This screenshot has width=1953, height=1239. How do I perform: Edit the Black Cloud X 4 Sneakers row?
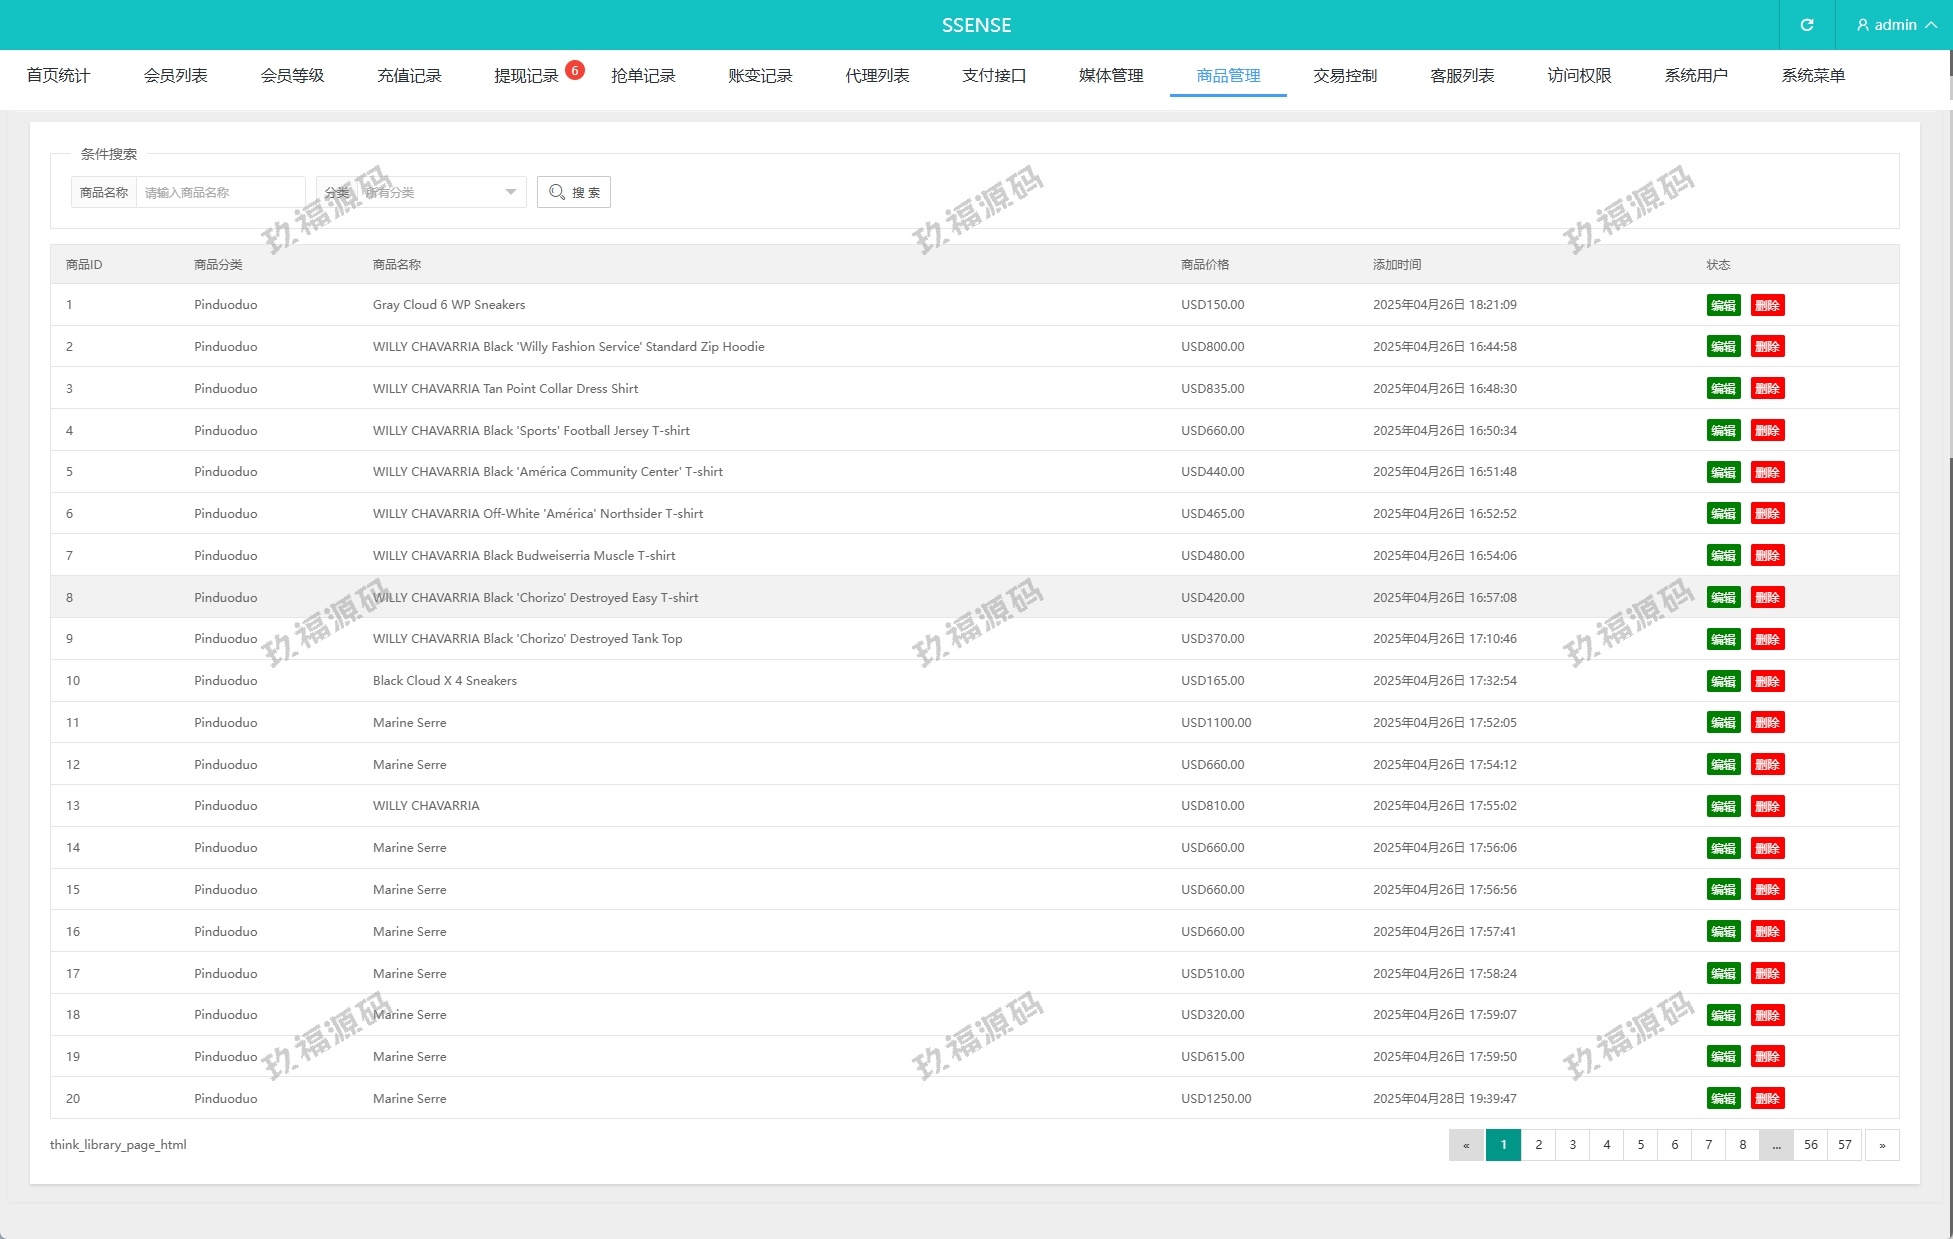pyautogui.click(x=1722, y=681)
